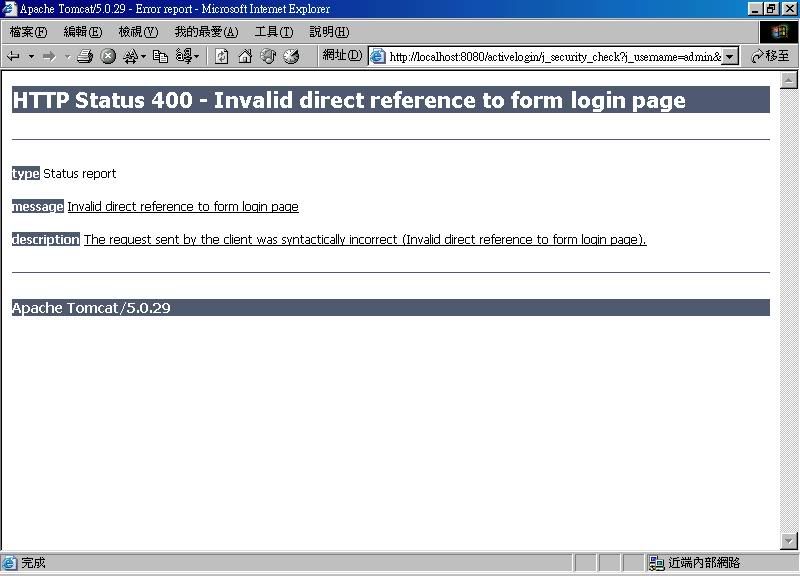Click the 'description' label

pyautogui.click(x=46, y=239)
